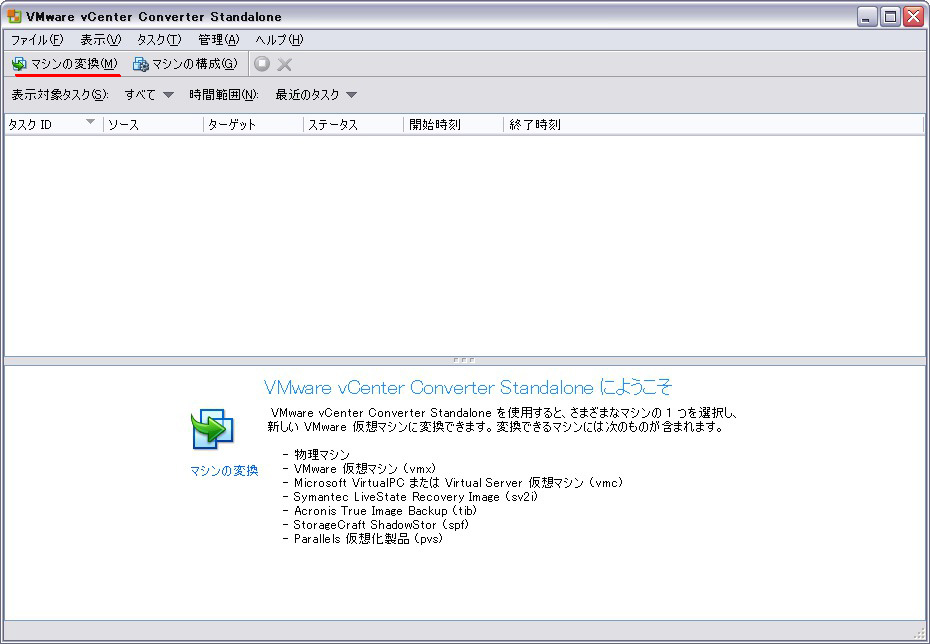Click the ステータス column header
This screenshot has width=930, height=644.
[353, 125]
